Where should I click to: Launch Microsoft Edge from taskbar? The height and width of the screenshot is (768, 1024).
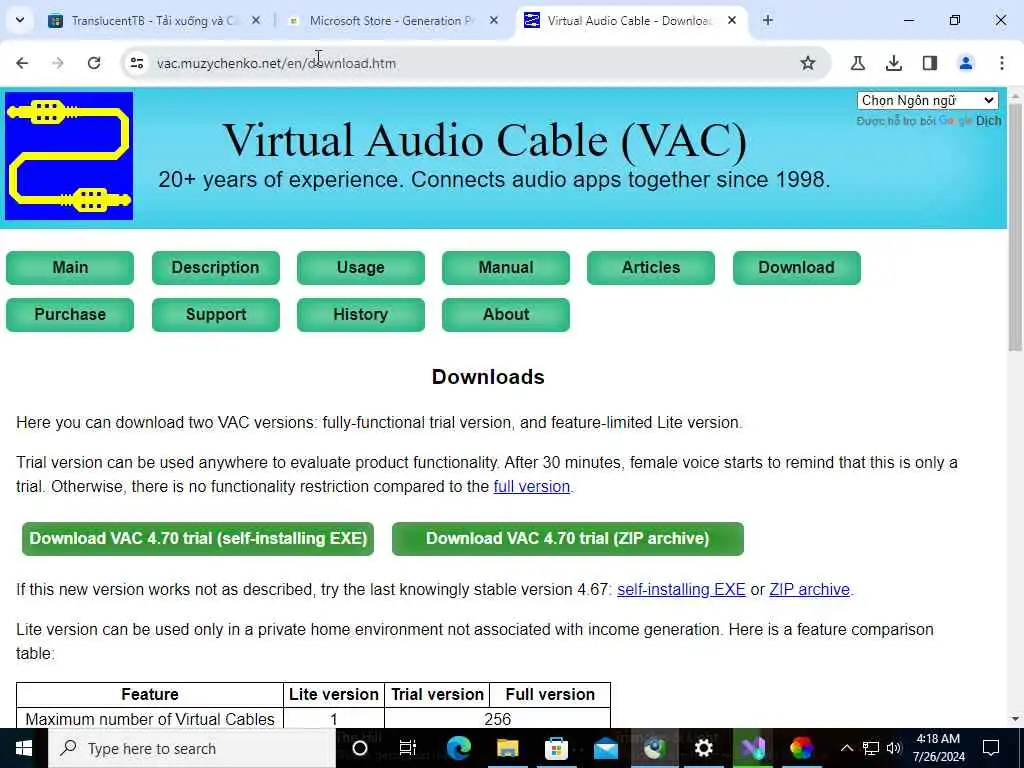tap(458, 748)
